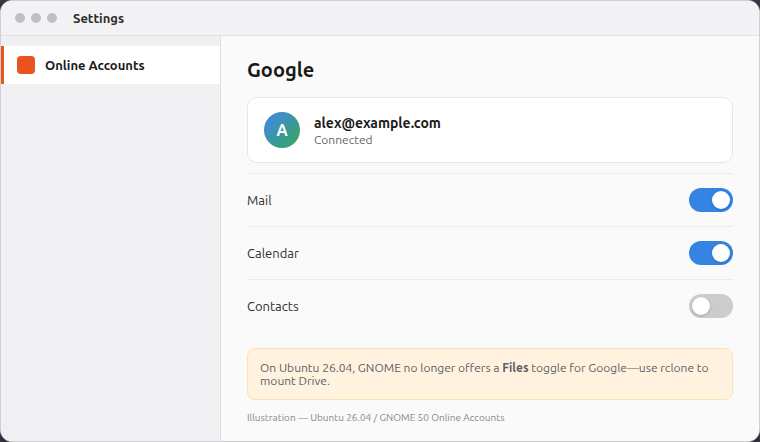Image resolution: width=760 pixels, height=442 pixels.
Task: Click the 'Settings' window title
Action: click(x=98, y=18)
